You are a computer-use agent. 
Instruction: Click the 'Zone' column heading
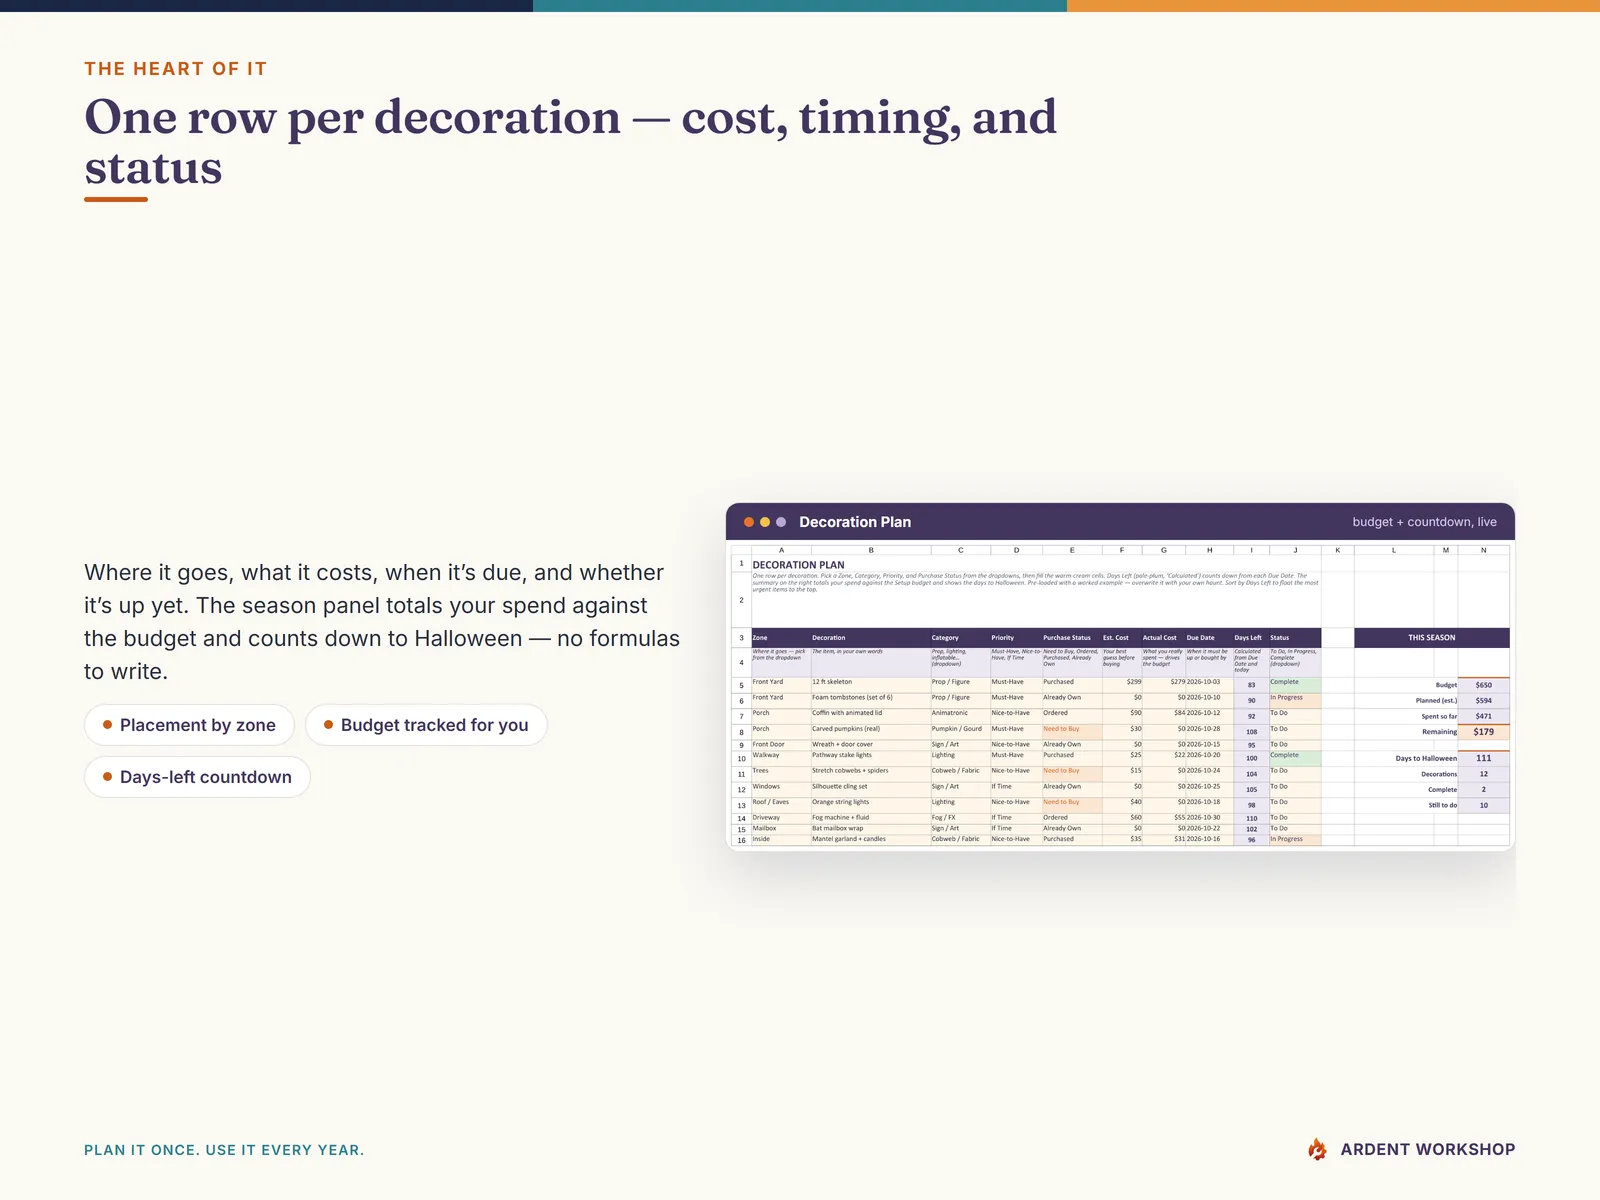(781, 637)
